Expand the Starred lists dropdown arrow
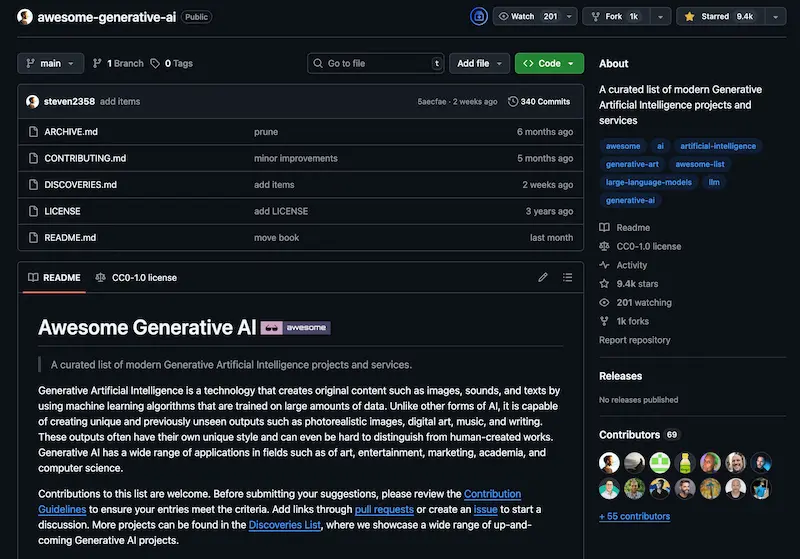This screenshot has height=559, width=800. tap(776, 16)
